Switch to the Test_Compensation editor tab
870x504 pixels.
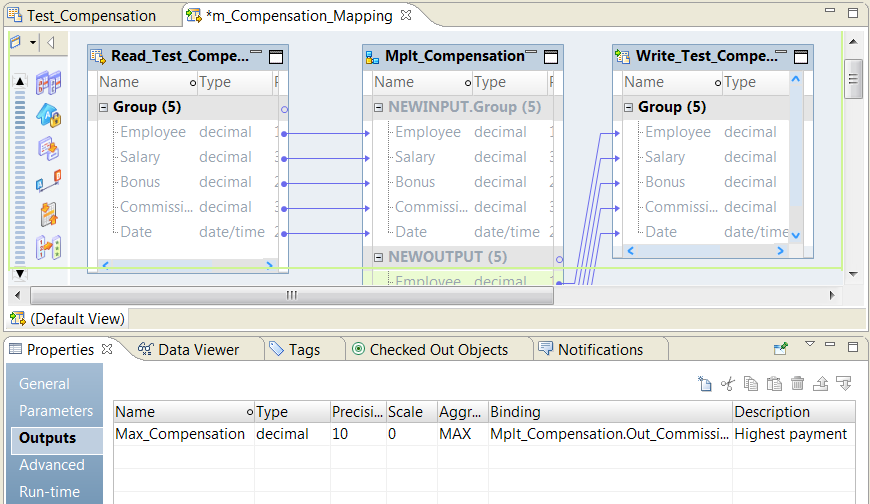pyautogui.click(x=90, y=15)
